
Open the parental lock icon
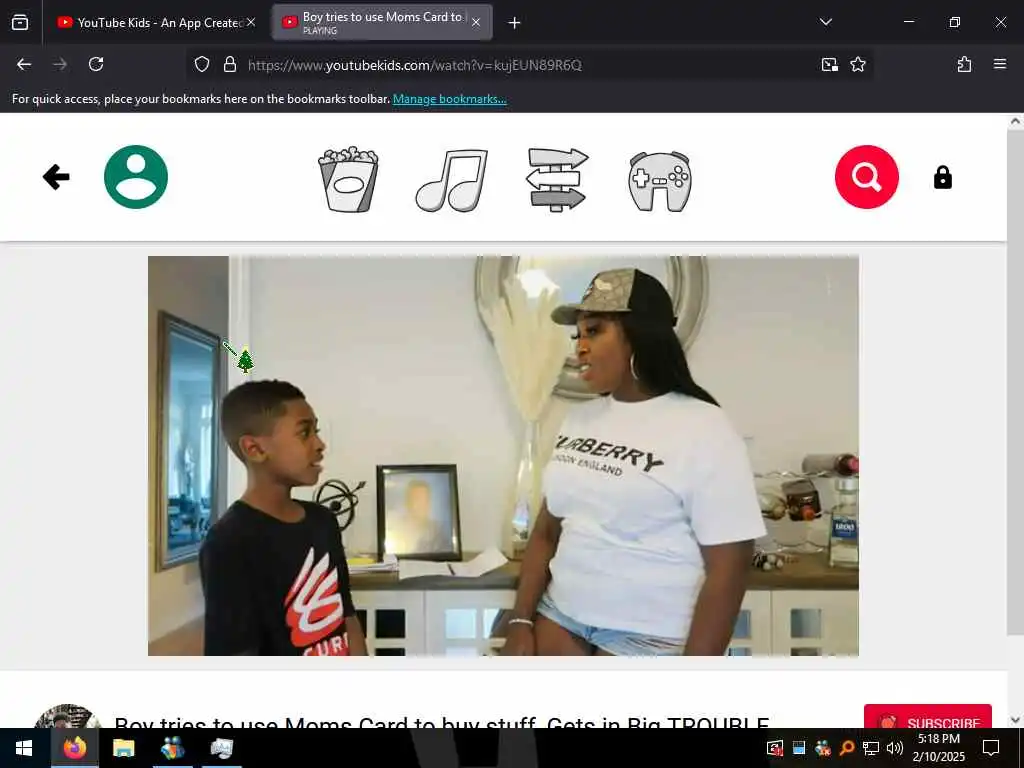pyautogui.click(x=942, y=177)
